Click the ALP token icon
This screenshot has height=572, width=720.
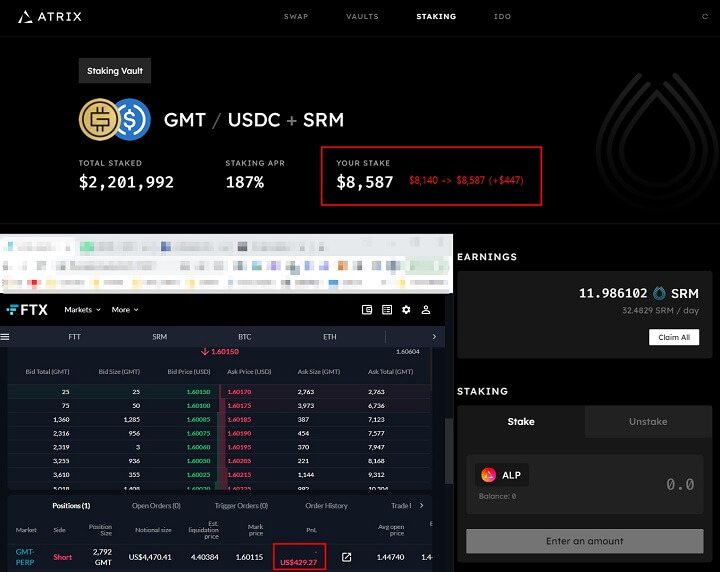pos(489,475)
